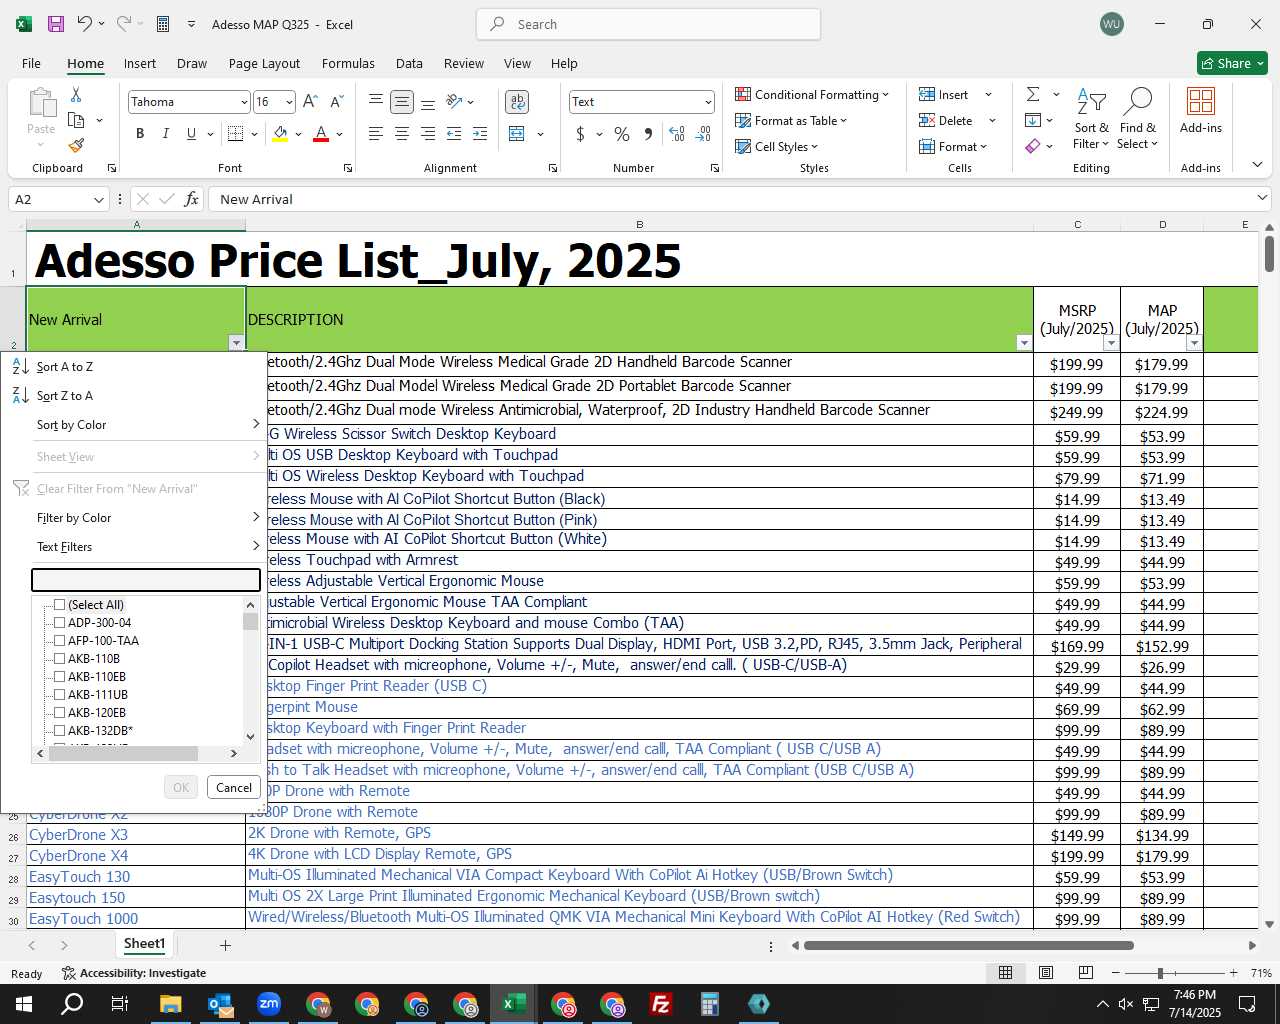Screen dimensions: 1280x1024
Task: Click the Fill Color yellow swatch
Action: pyautogui.click(x=280, y=133)
